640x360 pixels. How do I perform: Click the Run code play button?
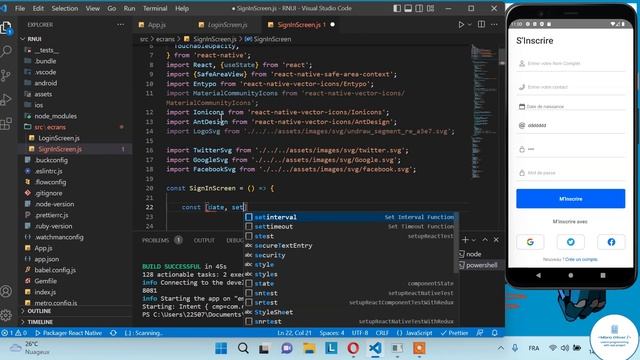point(461,24)
